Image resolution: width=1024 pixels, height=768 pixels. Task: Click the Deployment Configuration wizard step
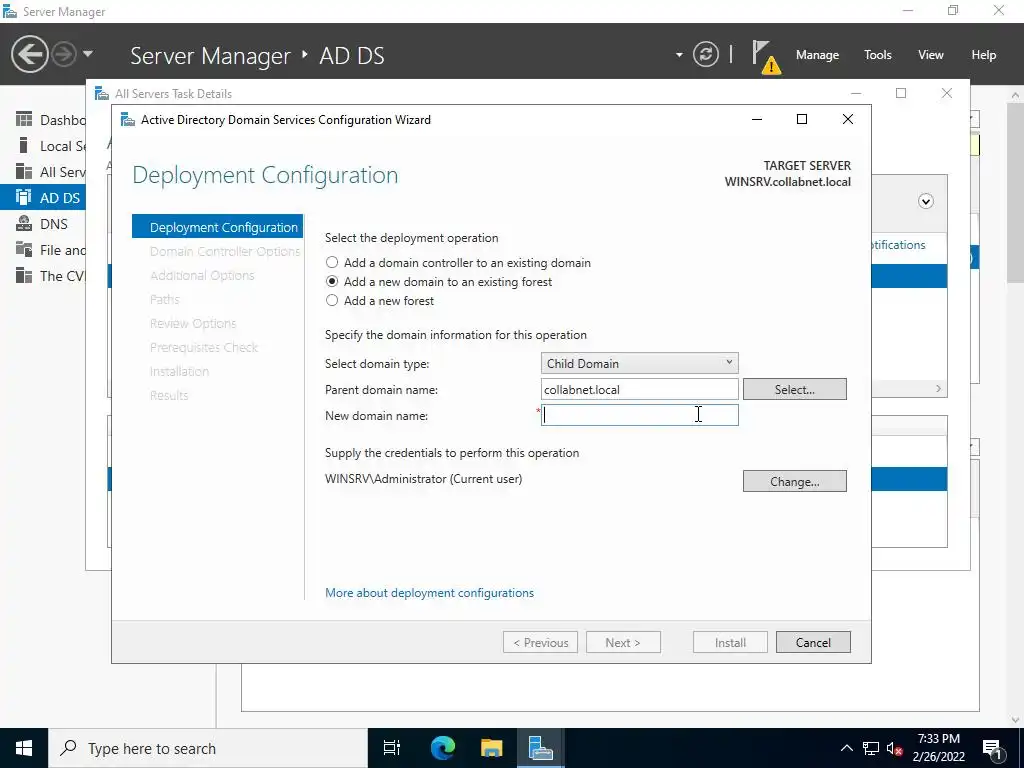pyautogui.click(x=217, y=227)
